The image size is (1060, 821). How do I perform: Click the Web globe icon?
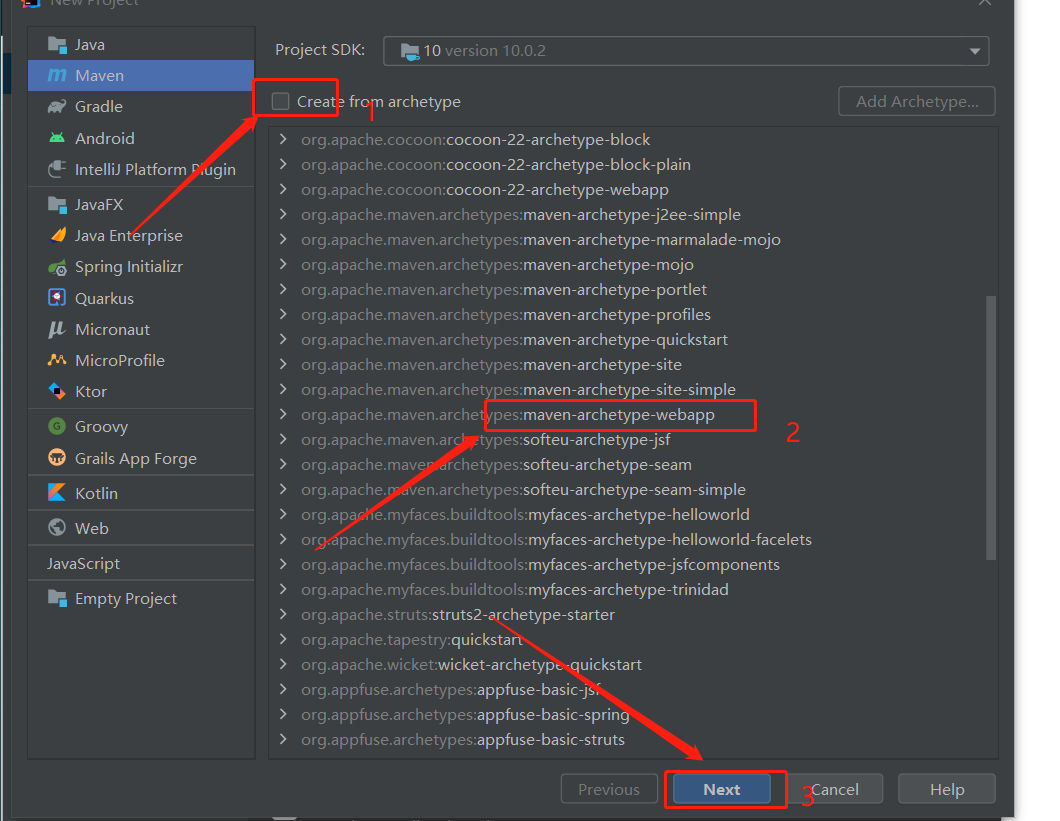(57, 527)
